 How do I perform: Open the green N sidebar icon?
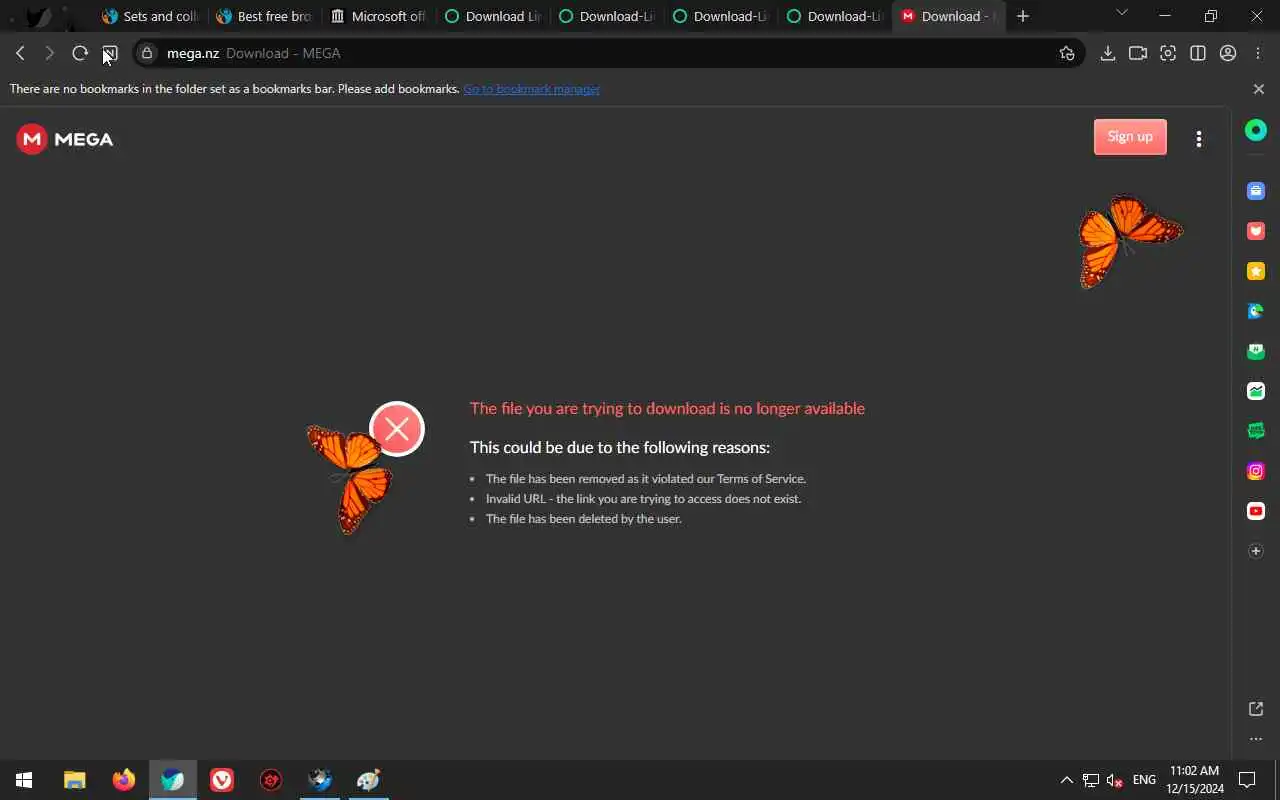(x=1256, y=351)
